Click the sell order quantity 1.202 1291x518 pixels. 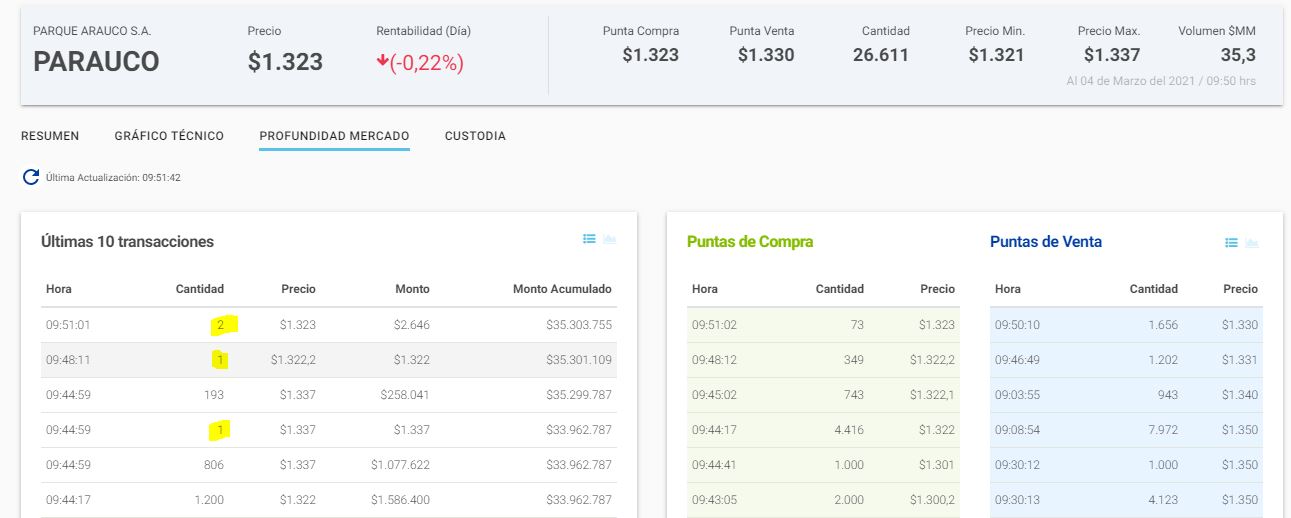tap(1162, 360)
